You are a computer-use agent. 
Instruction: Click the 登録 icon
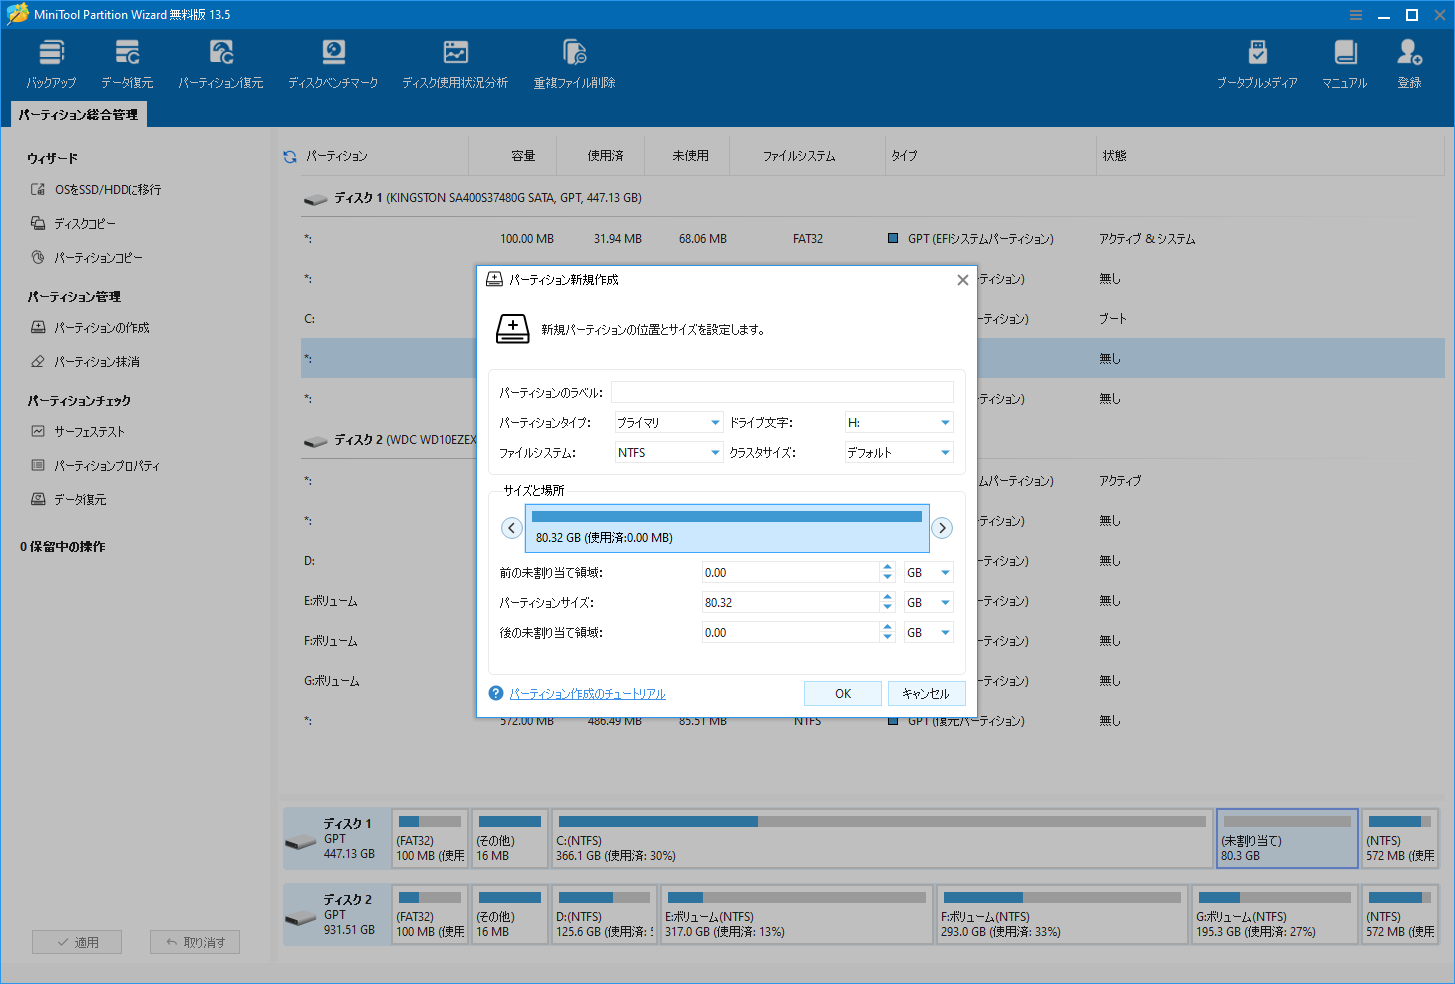(x=1409, y=60)
